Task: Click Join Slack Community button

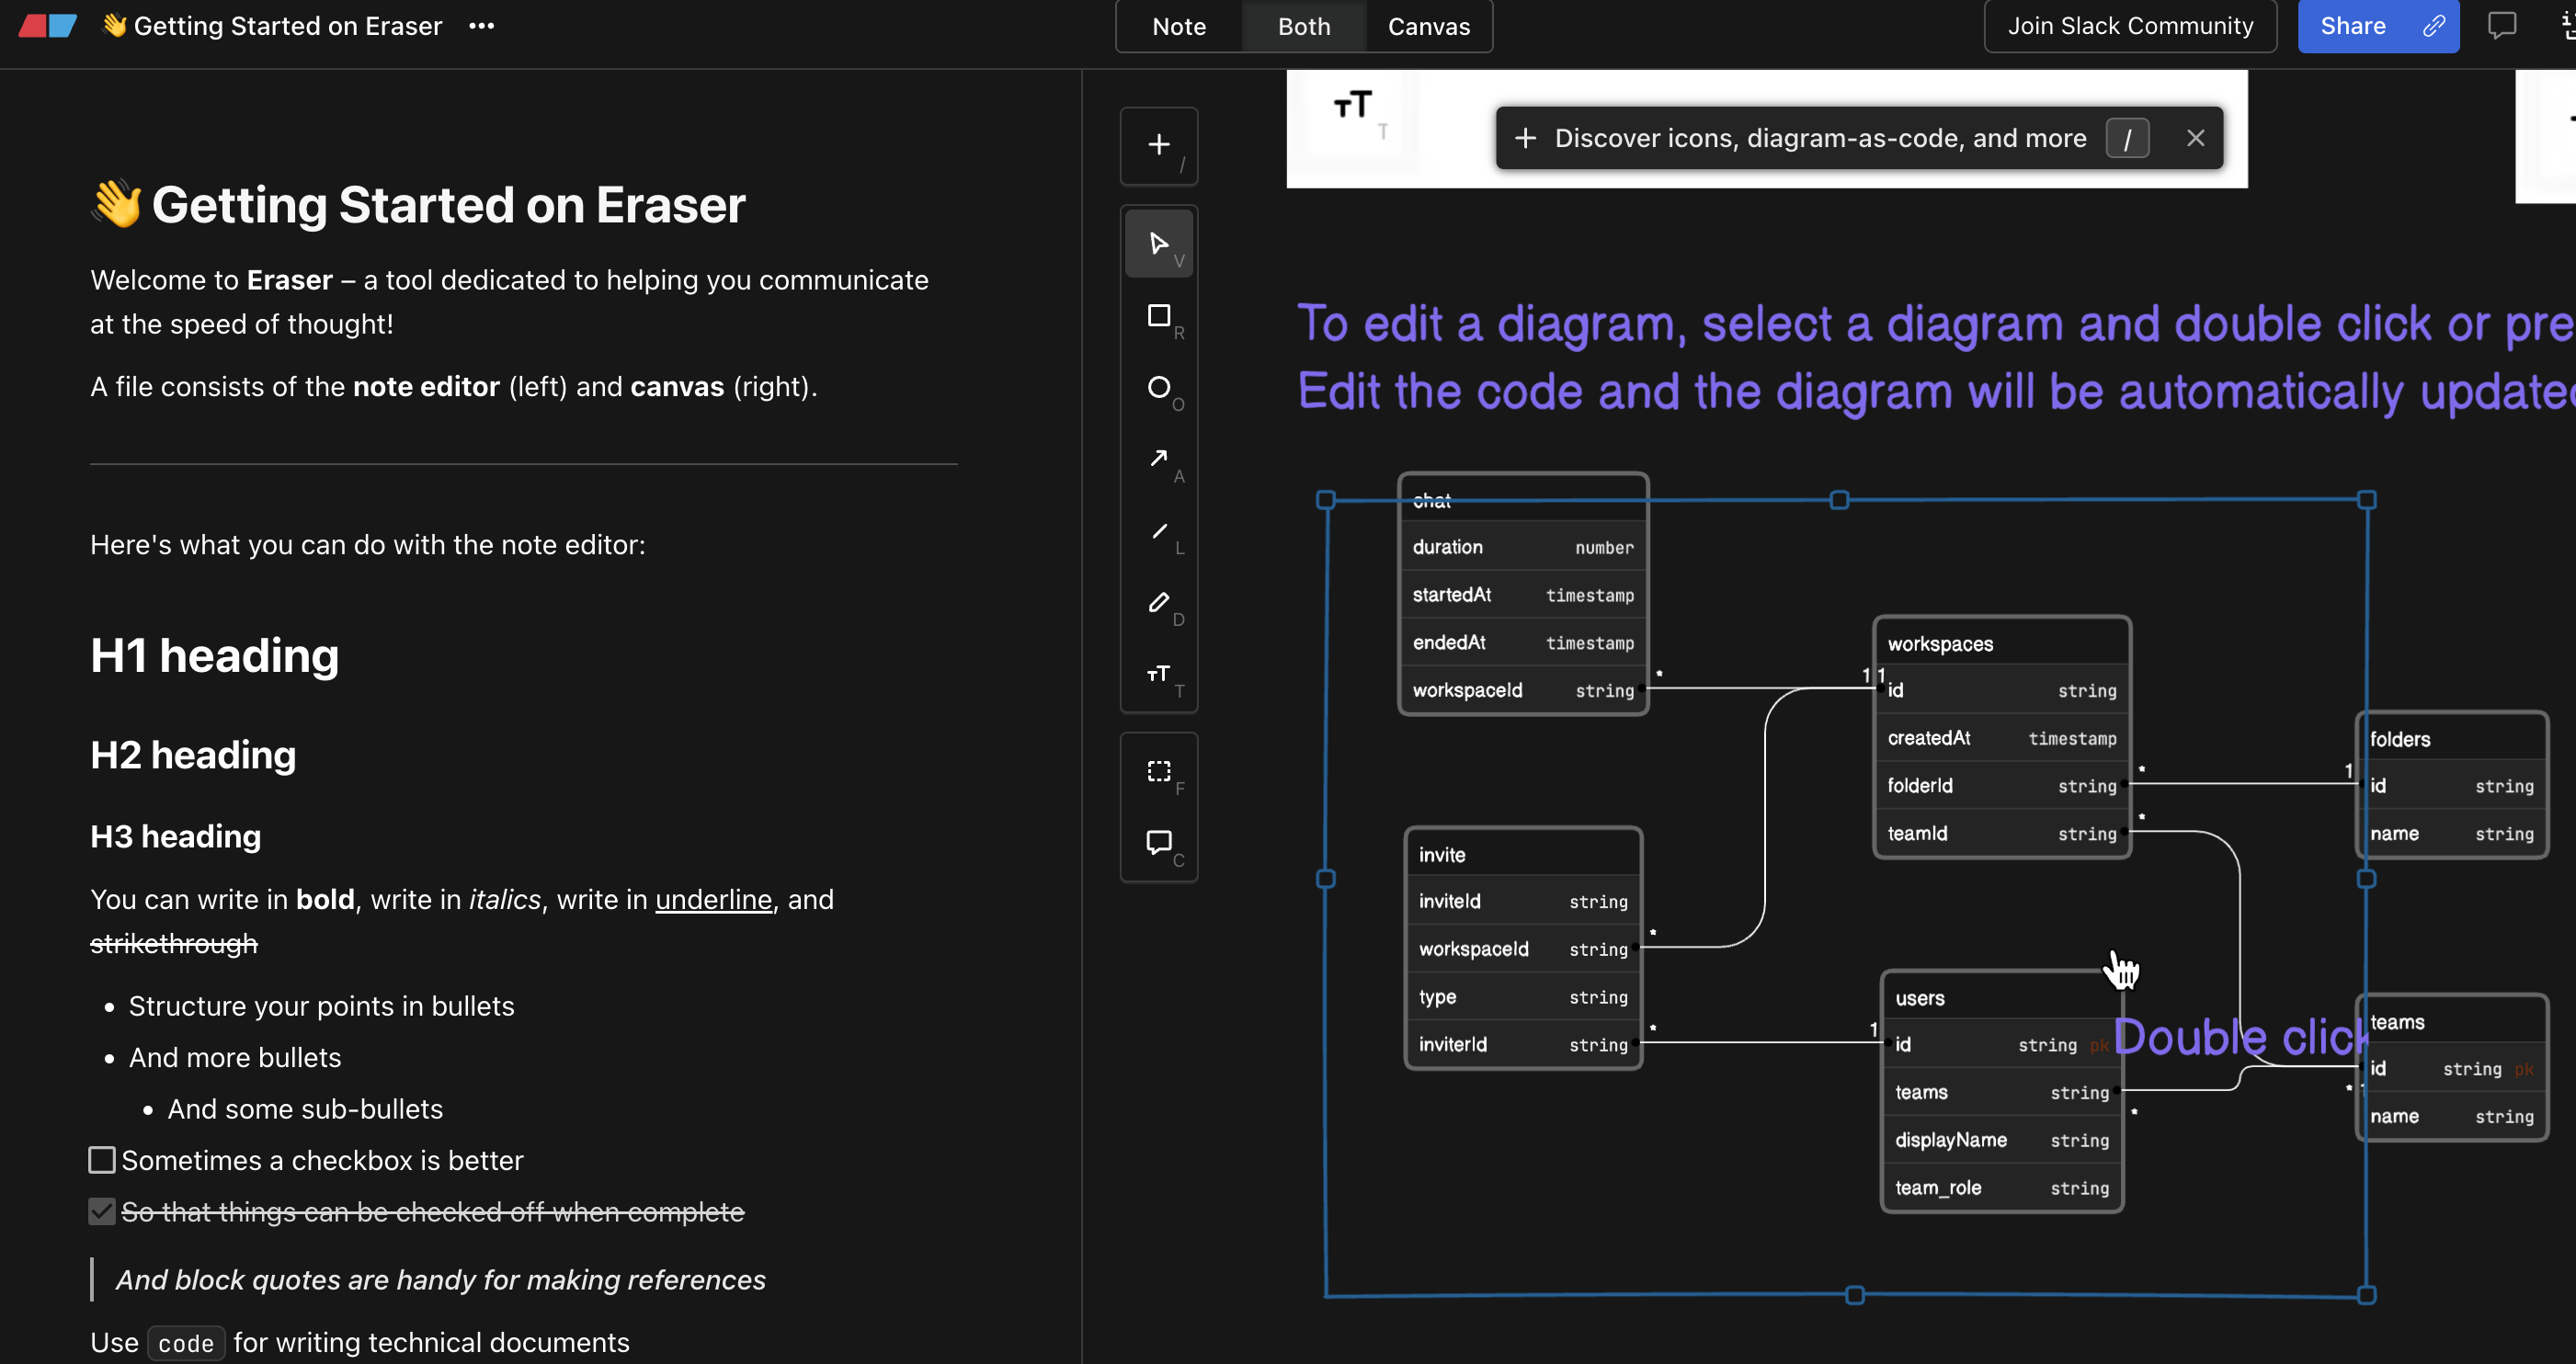Action: [x=2130, y=26]
